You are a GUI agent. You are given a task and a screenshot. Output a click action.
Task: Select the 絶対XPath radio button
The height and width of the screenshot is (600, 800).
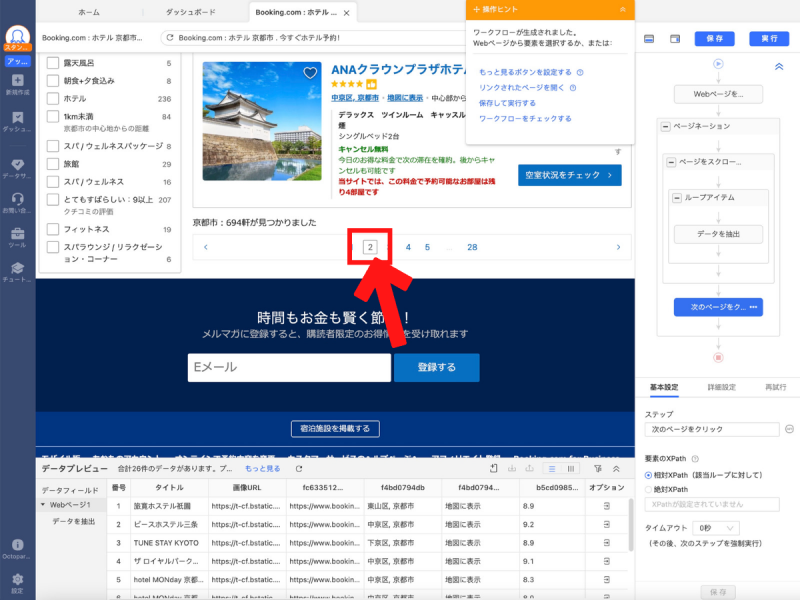tap(648, 489)
